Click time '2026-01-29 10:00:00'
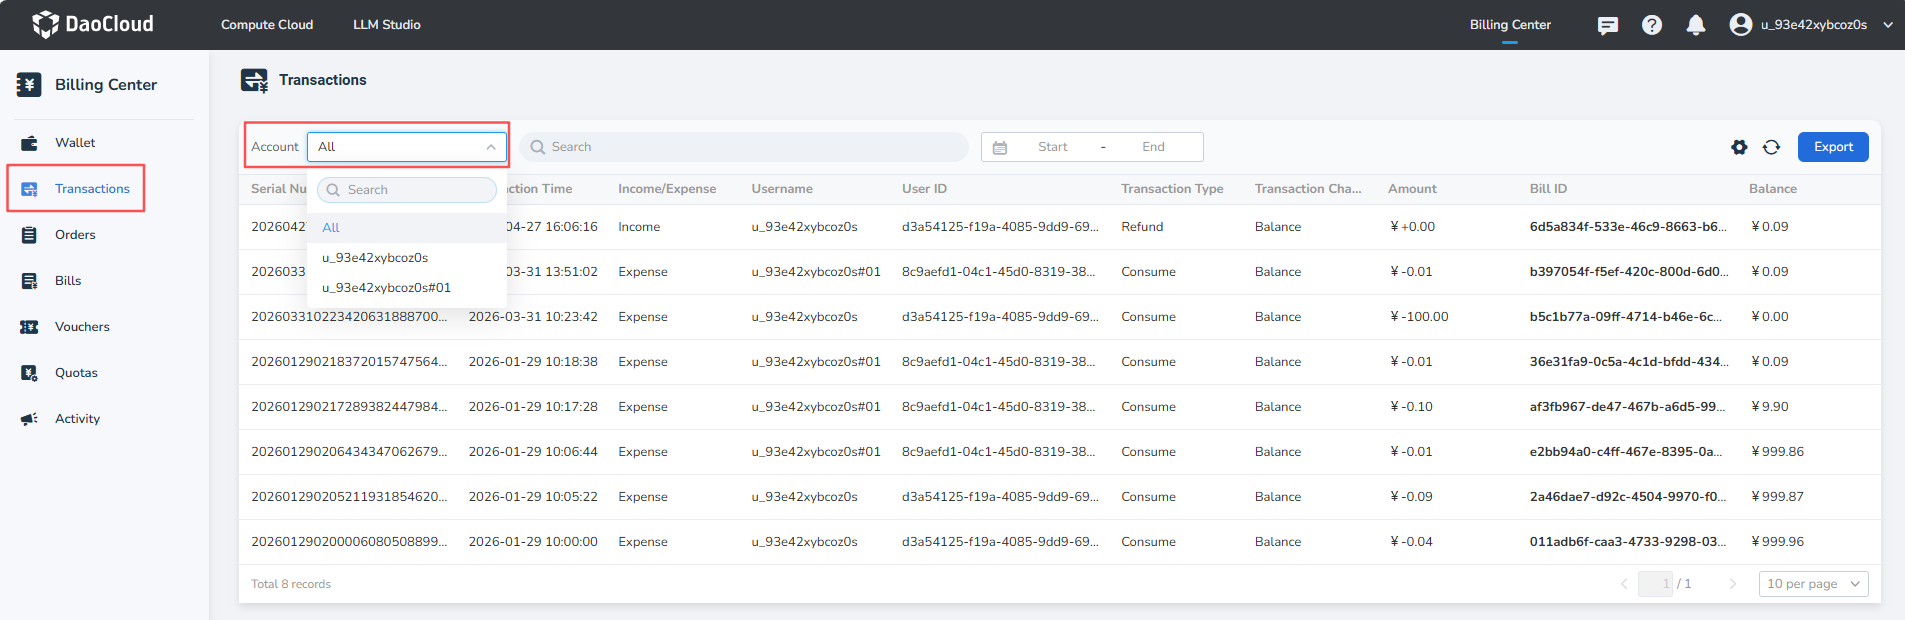This screenshot has width=1905, height=620. coord(533,542)
